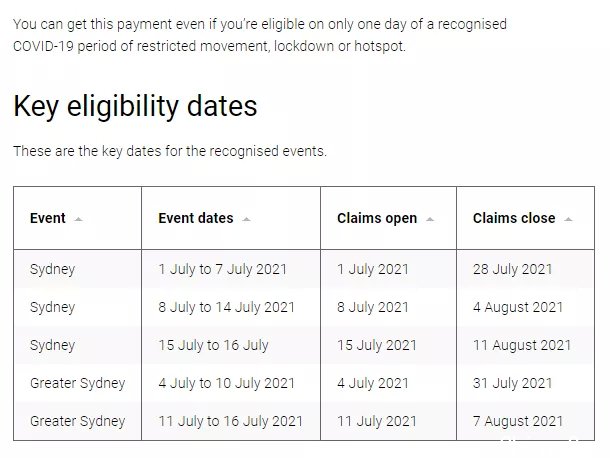Click the 7 August 2021 claims close cell
Viewport: 610px width, 458px height.
(526, 421)
